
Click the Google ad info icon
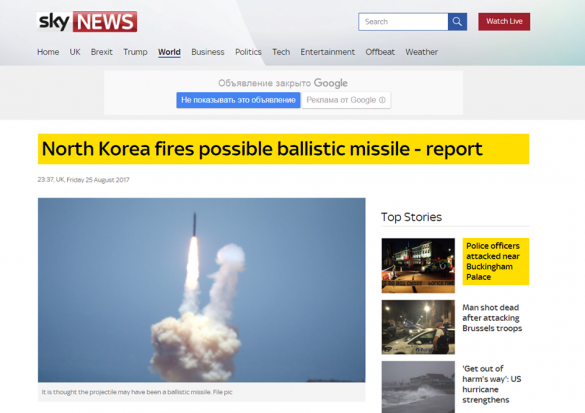point(382,100)
